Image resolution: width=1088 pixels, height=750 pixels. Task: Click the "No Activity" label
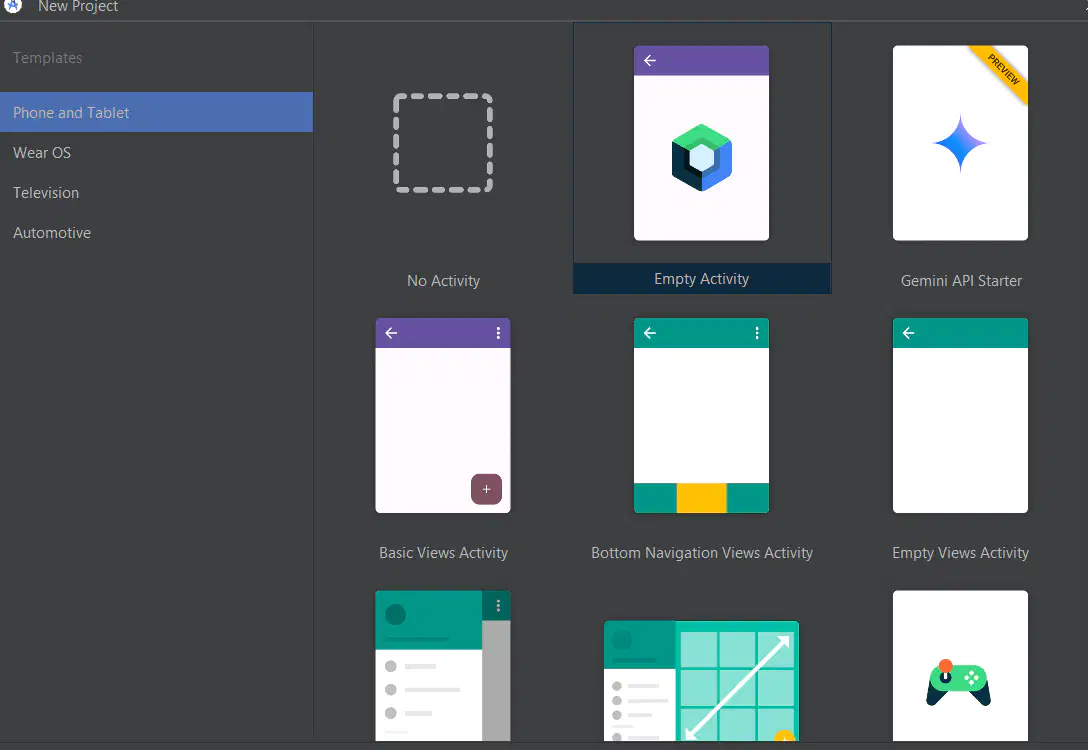pyautogui.click(x=443, y=281)
